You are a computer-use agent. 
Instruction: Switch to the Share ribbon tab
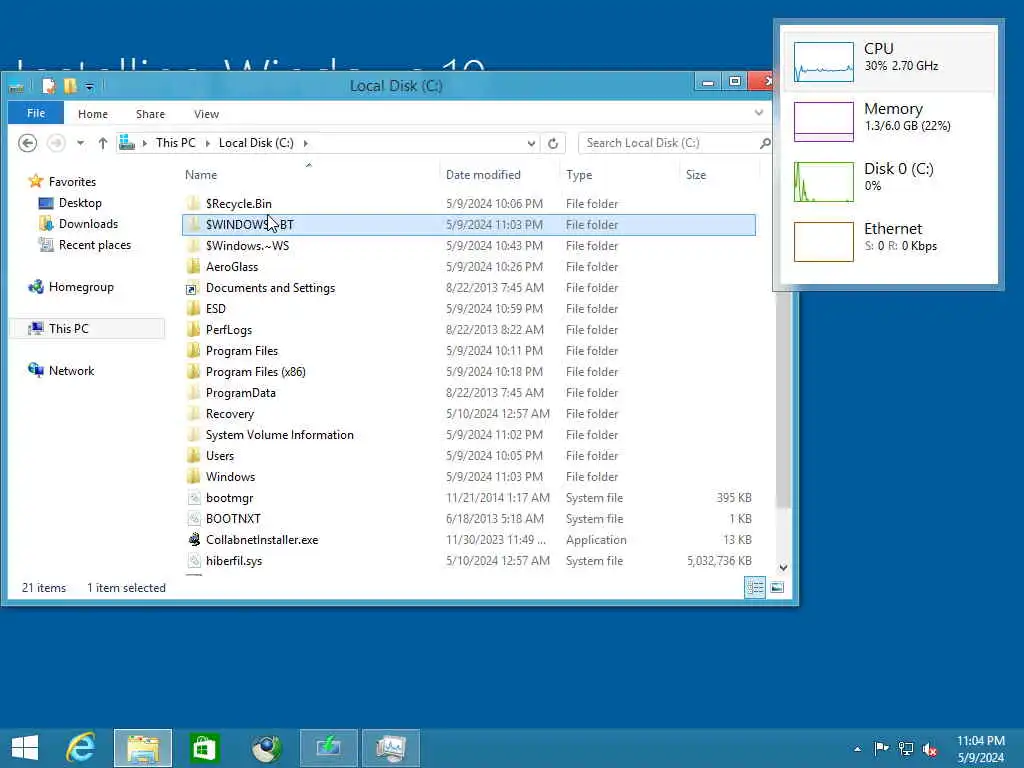pos(150,114)
